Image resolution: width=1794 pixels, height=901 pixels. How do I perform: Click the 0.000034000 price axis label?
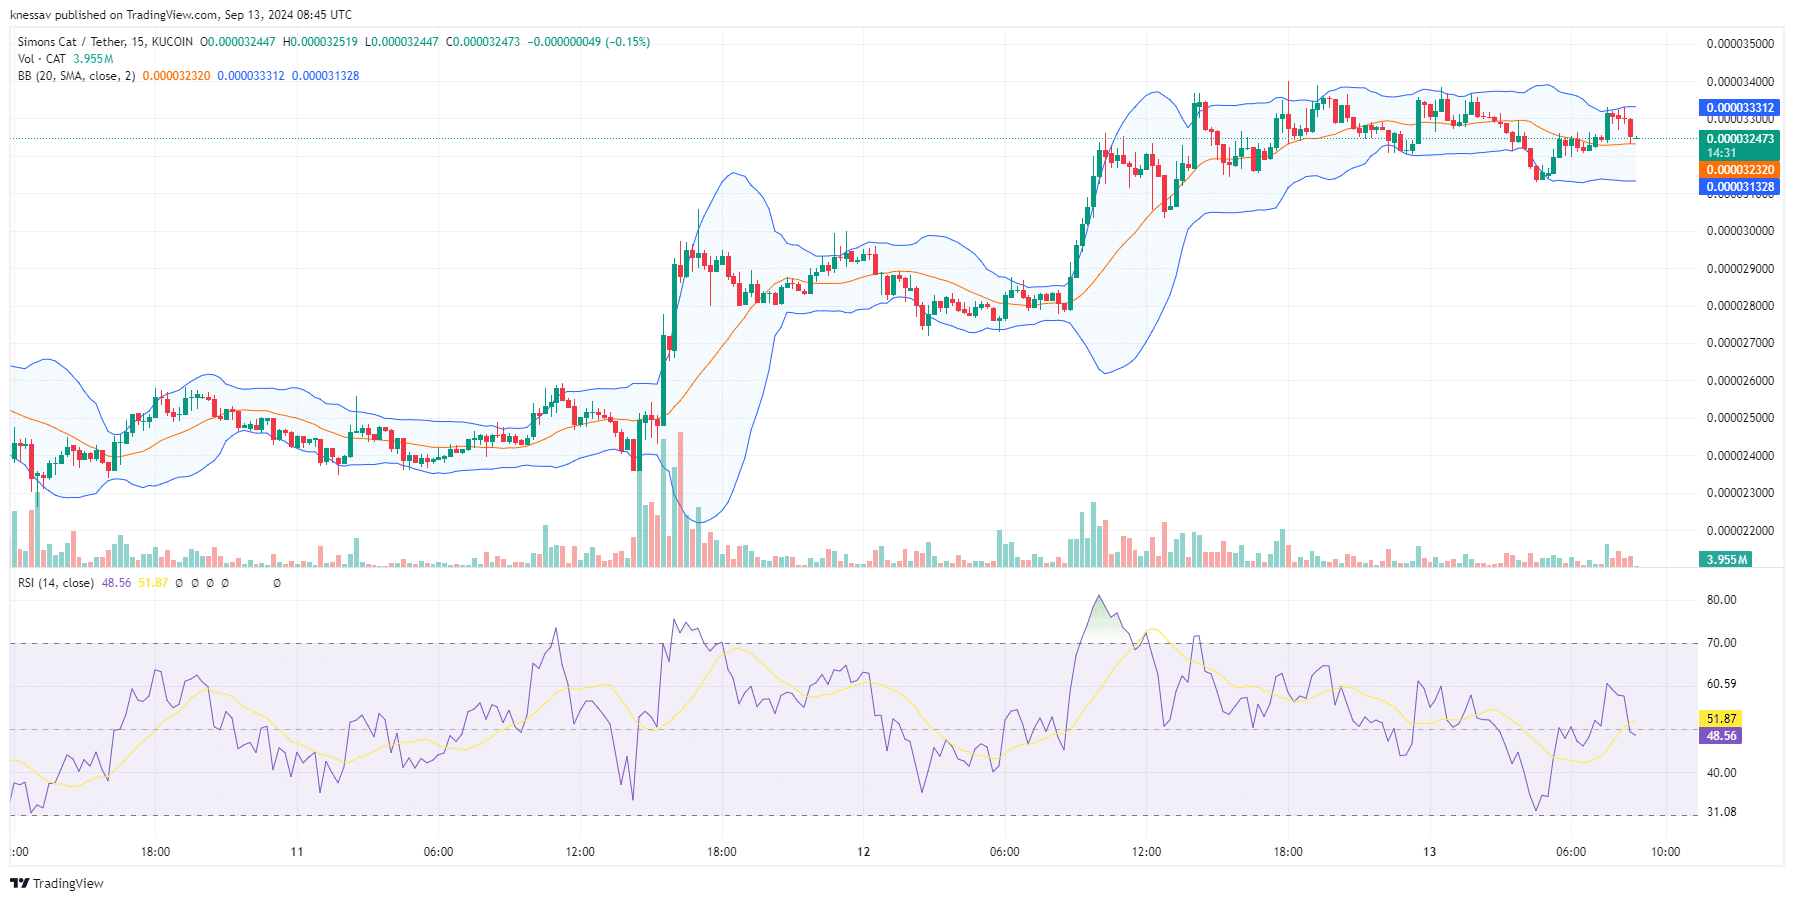coord(1740,82)
